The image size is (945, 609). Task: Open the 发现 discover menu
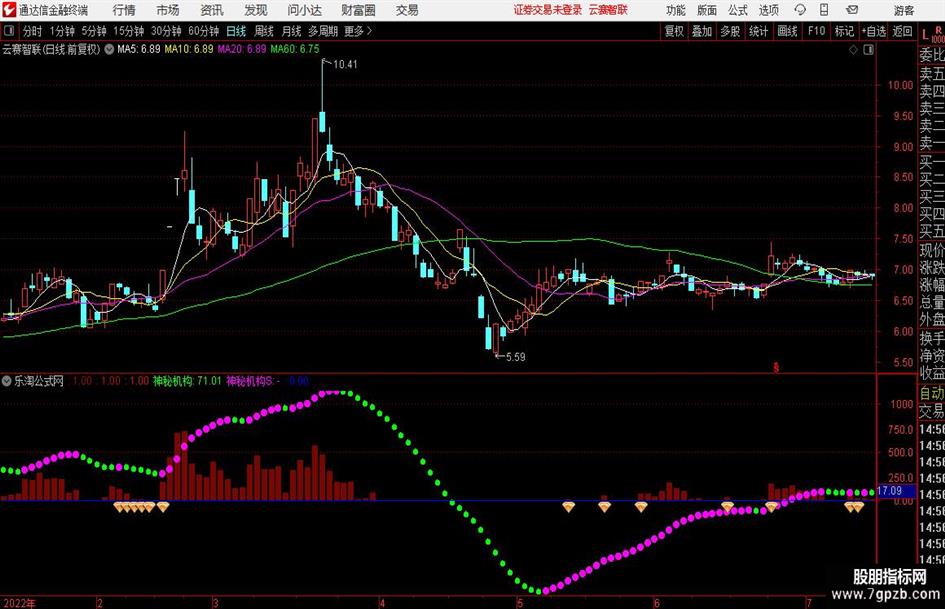tap(256, 10)
